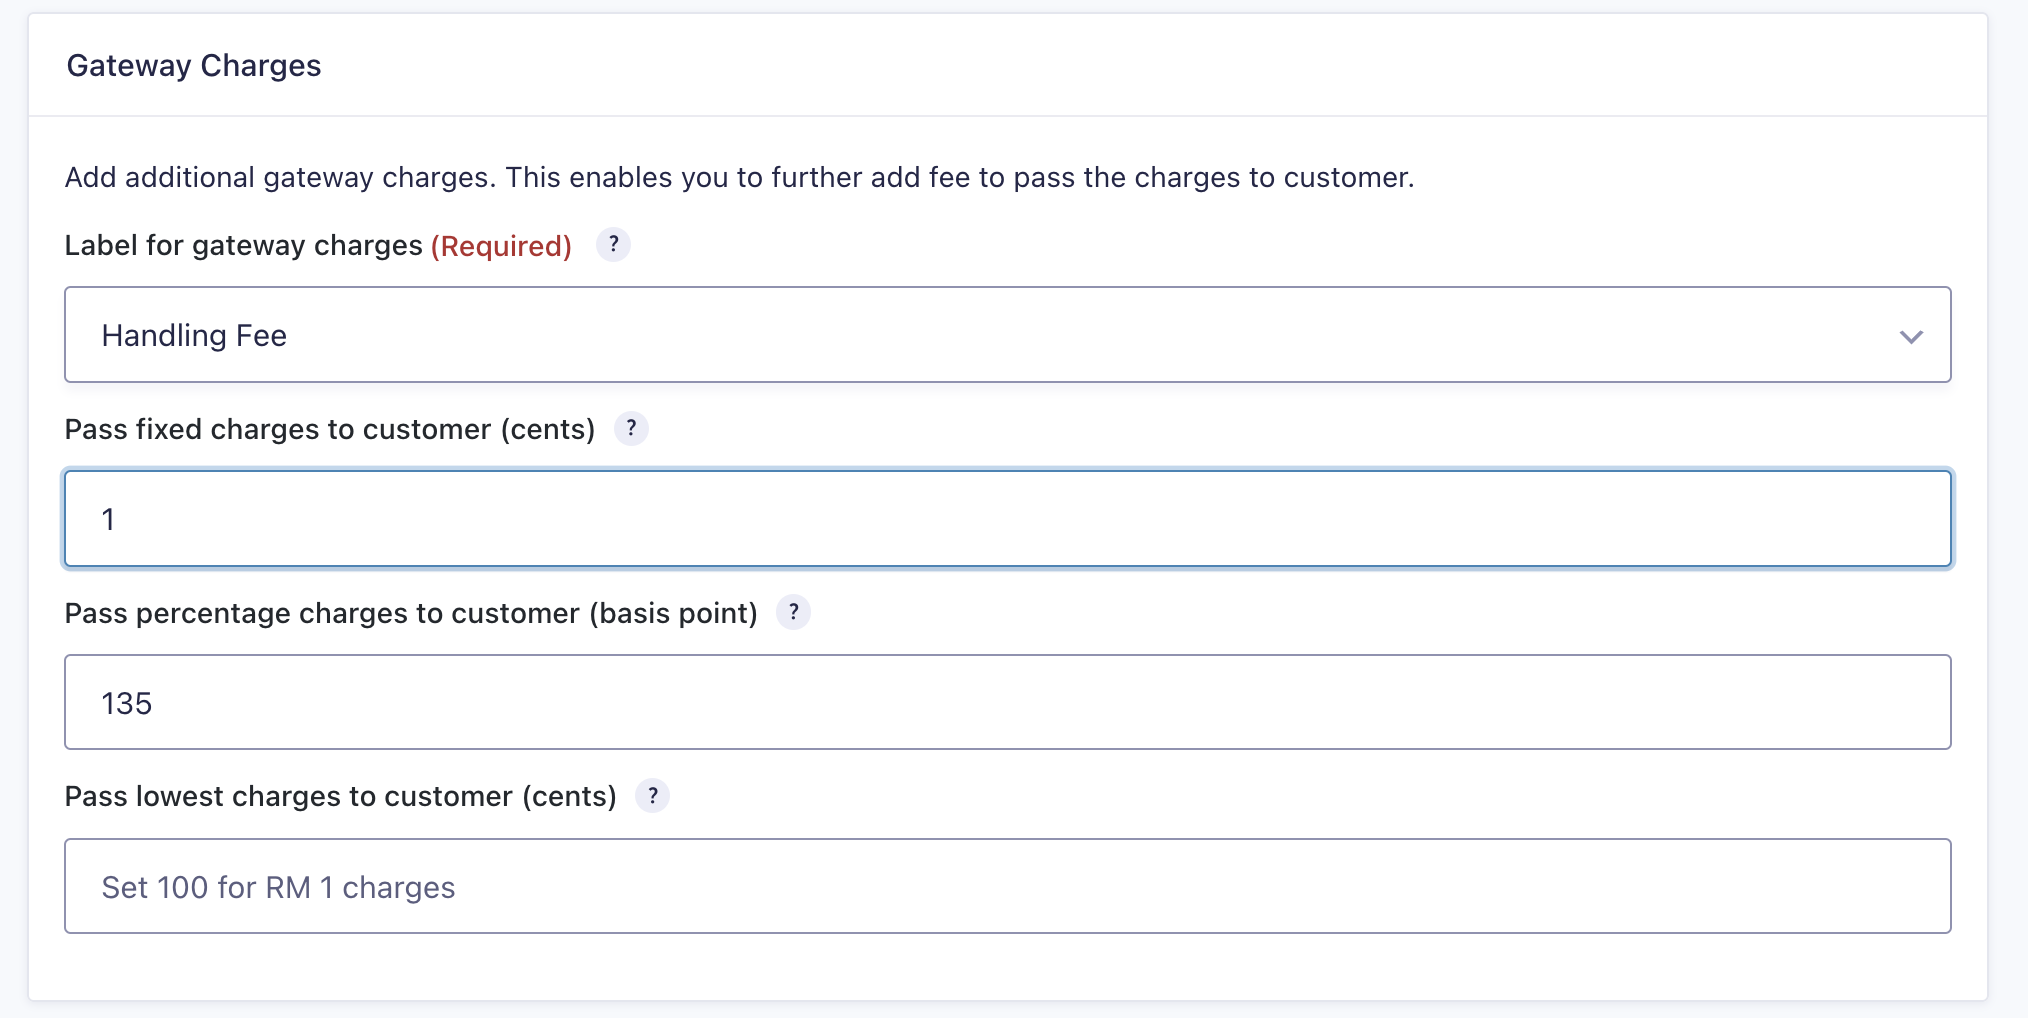Show help for fixed charges field
2028x1018 pixels.
pyautogui.click(x=631, y=429)
